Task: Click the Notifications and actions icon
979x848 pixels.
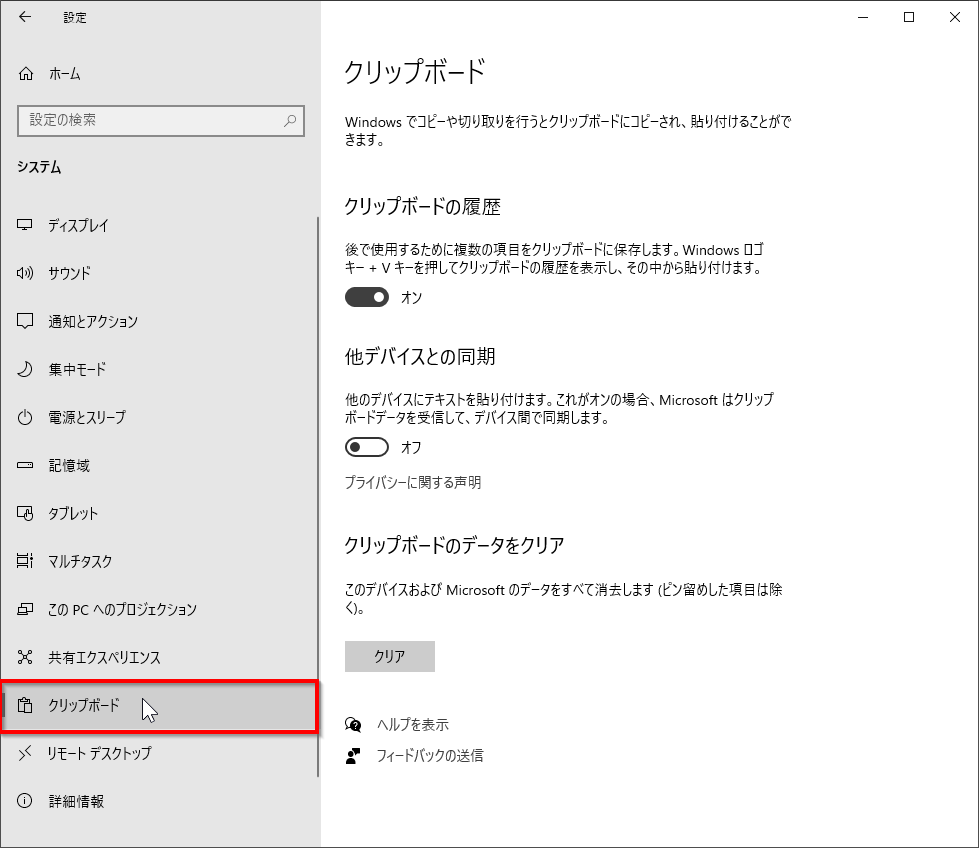Action: point(25,321)
